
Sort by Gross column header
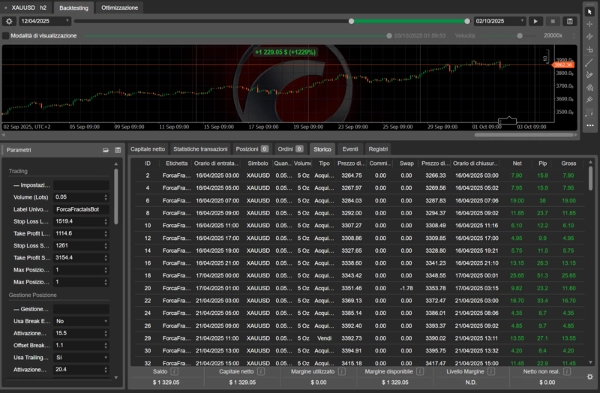coord(569,163)
